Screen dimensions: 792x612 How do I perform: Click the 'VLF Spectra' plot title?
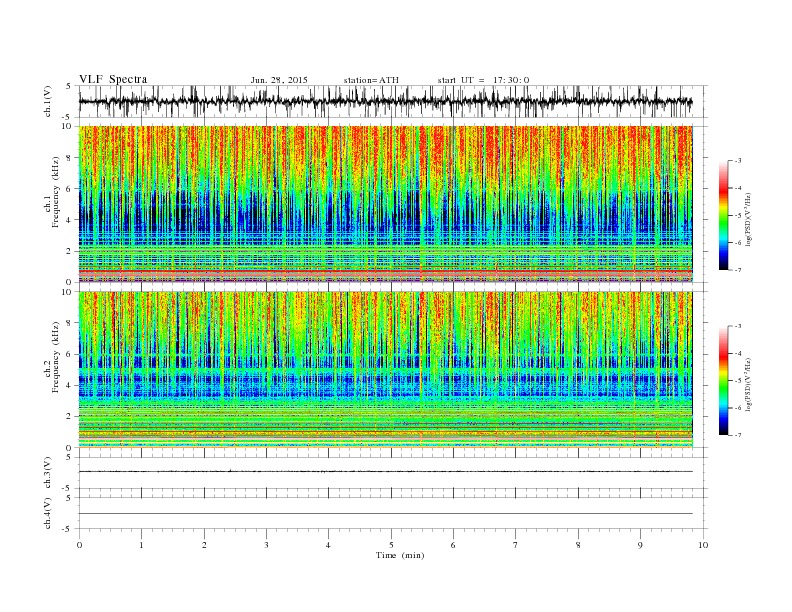pyautogui.click(x=113, y=79)
